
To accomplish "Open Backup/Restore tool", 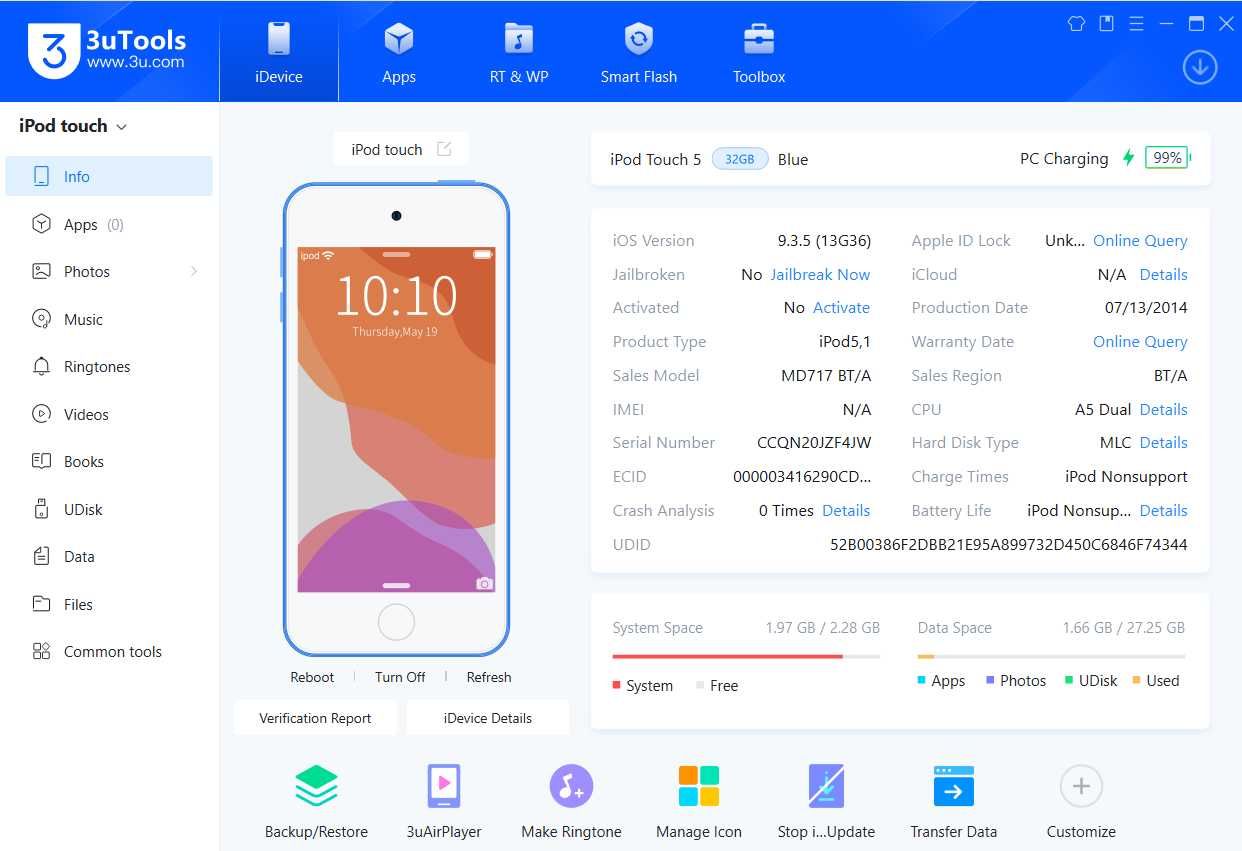I will (x=316, y=800).
